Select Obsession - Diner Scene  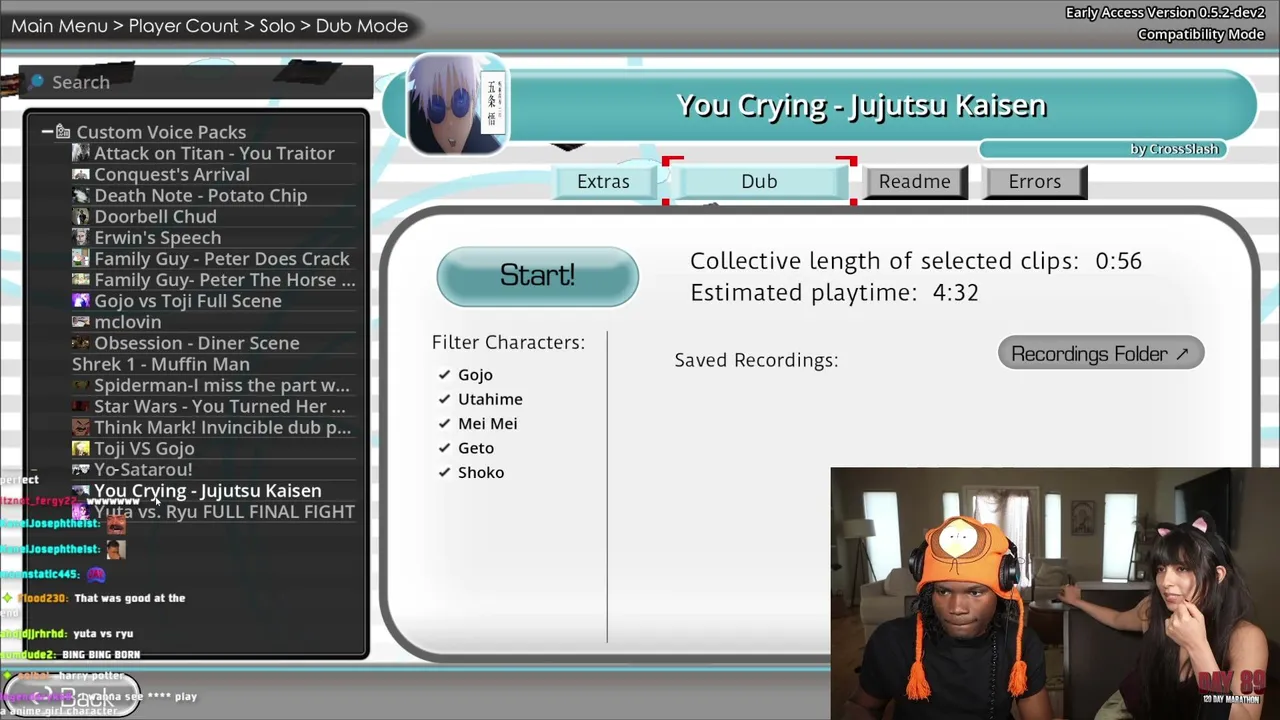(214, 342)
